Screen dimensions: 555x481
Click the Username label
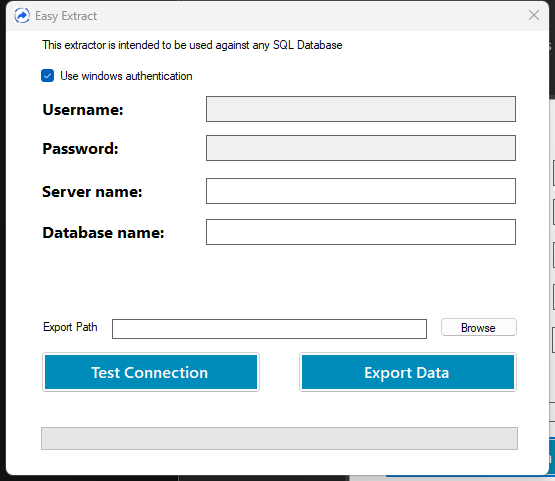coord(83,110)
